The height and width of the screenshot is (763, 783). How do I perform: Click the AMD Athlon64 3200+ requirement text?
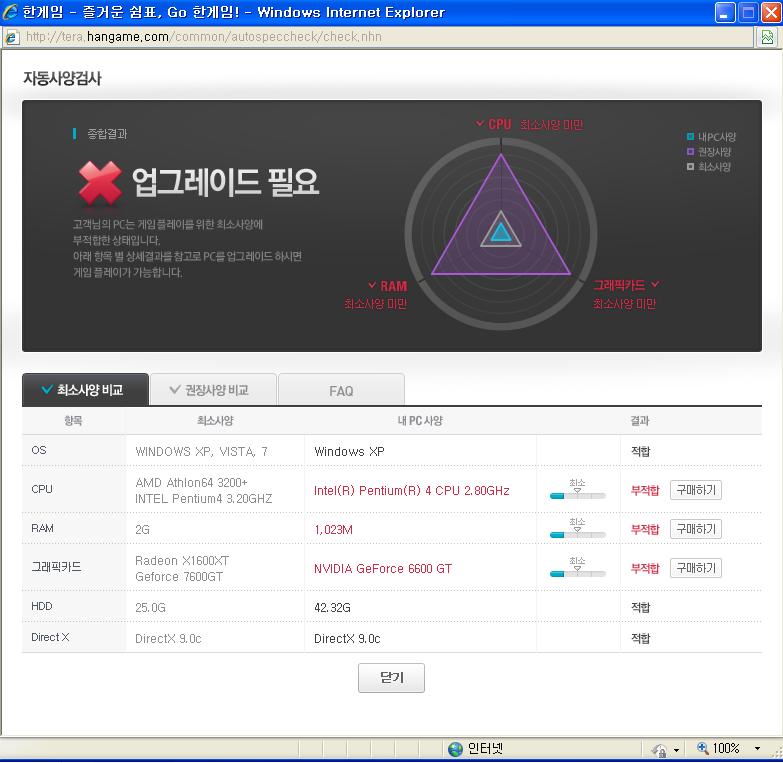click(191, 483)
